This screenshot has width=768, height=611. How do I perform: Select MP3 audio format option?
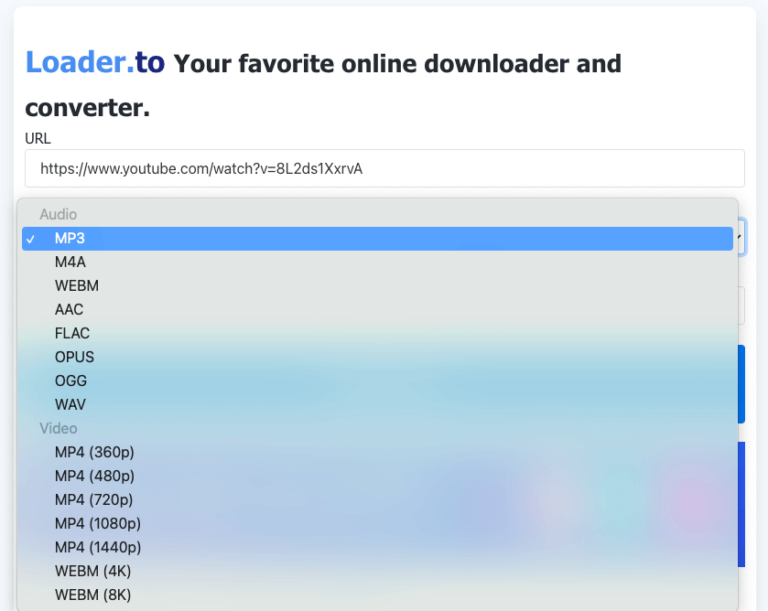click(70, 238)
